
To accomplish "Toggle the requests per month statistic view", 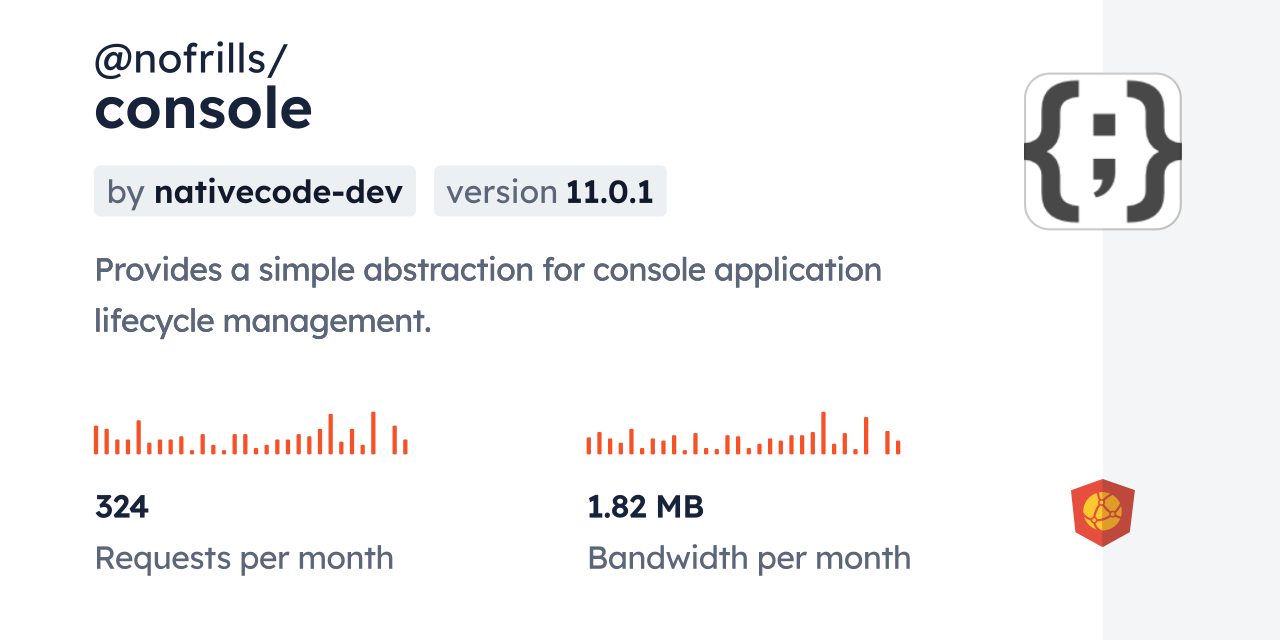I will point(245,557).
